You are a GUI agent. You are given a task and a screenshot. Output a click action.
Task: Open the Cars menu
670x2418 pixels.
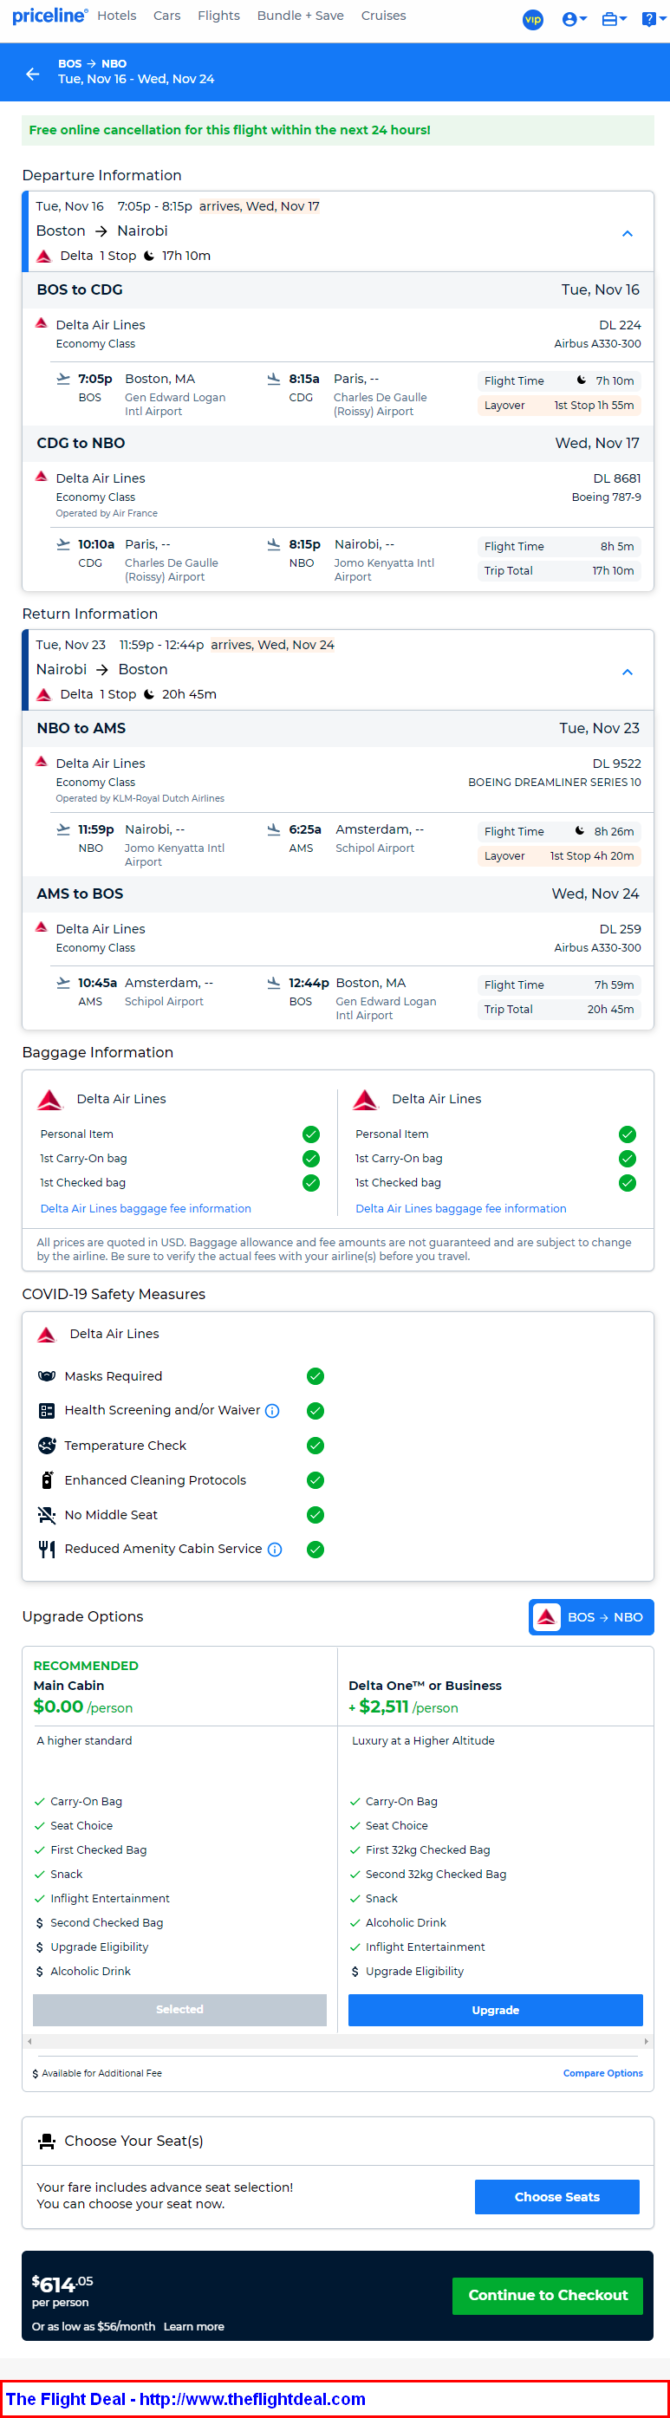[167, 16]
